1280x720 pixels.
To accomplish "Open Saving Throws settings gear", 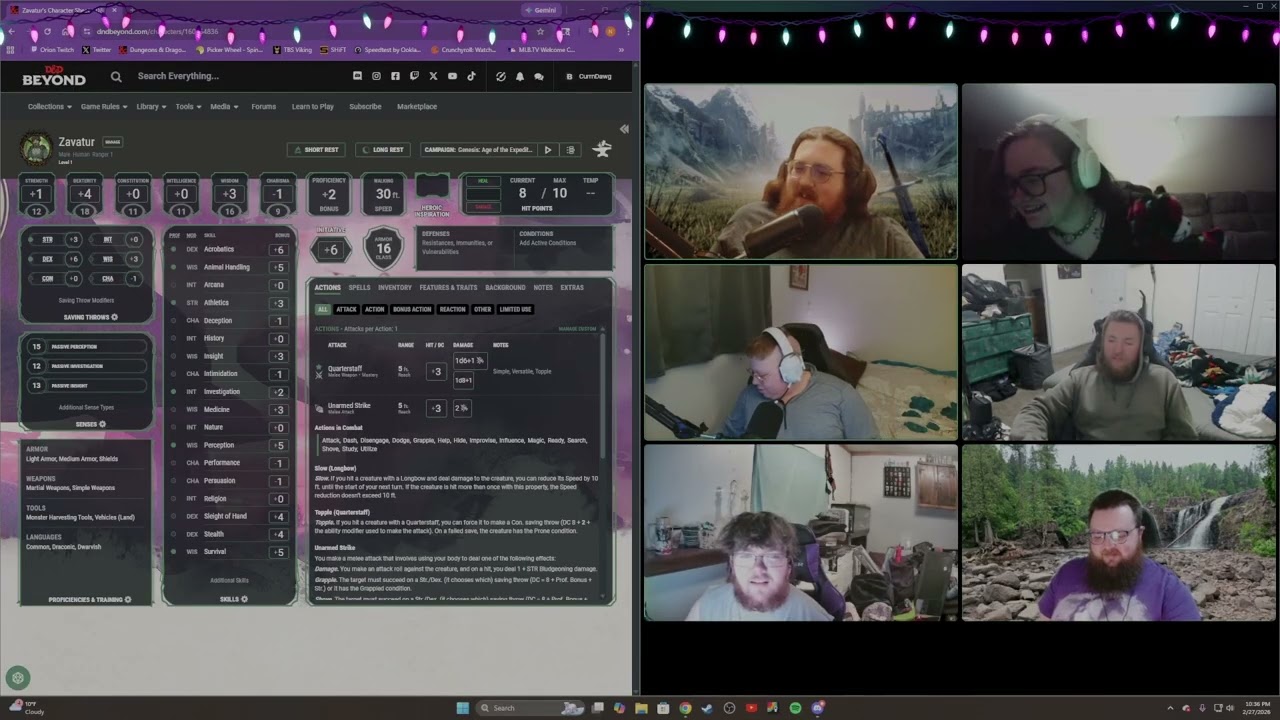I will [x=115, y=317].
